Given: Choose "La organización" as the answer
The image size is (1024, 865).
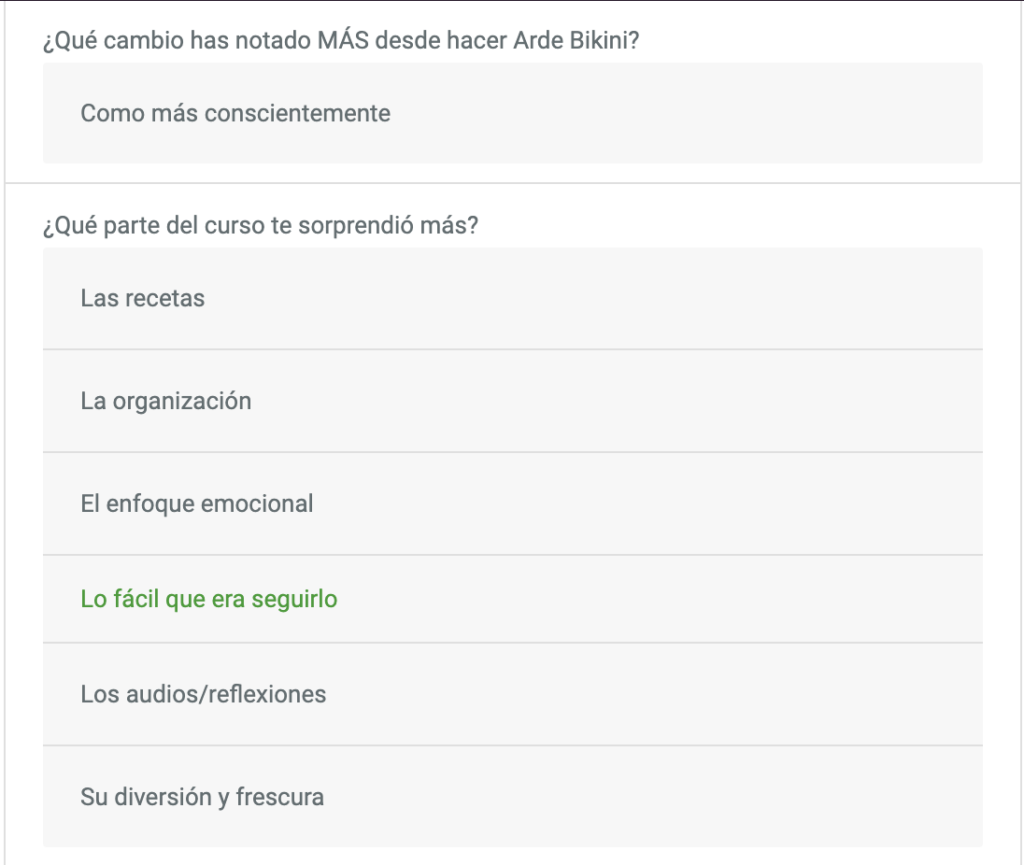Looking at the screenshot, I should [x=513, y=401].
